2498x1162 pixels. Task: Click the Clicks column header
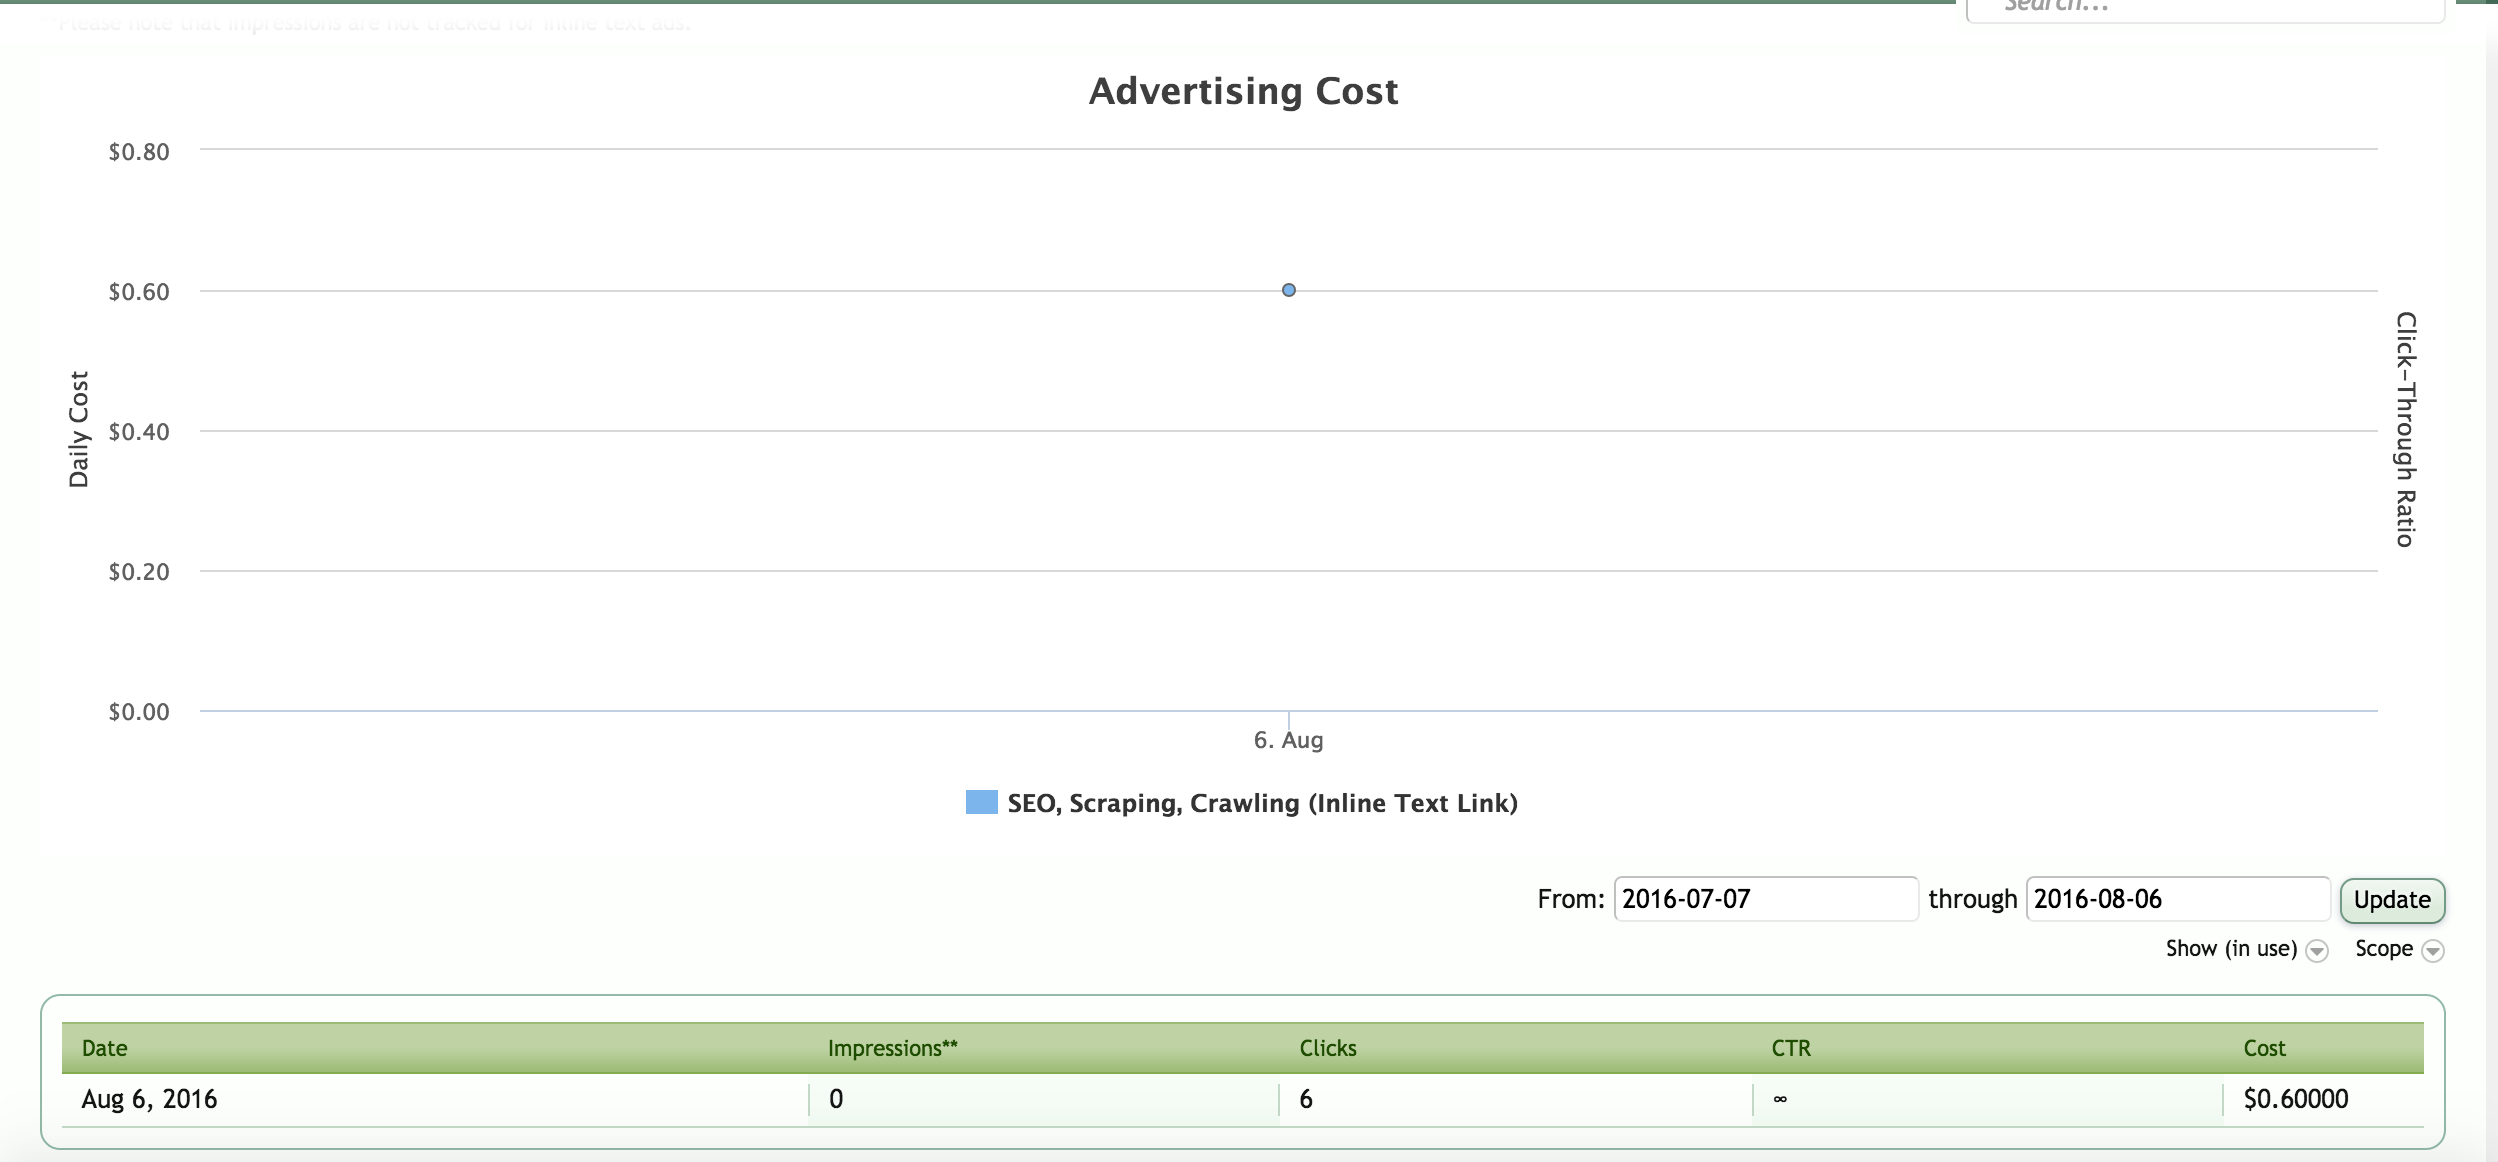click(1327, 1048)
